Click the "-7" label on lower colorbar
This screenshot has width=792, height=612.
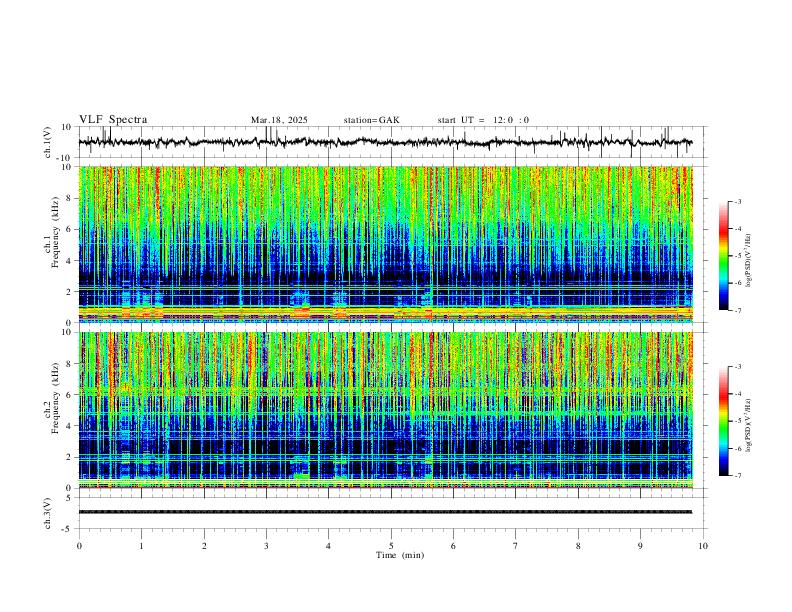738,476
